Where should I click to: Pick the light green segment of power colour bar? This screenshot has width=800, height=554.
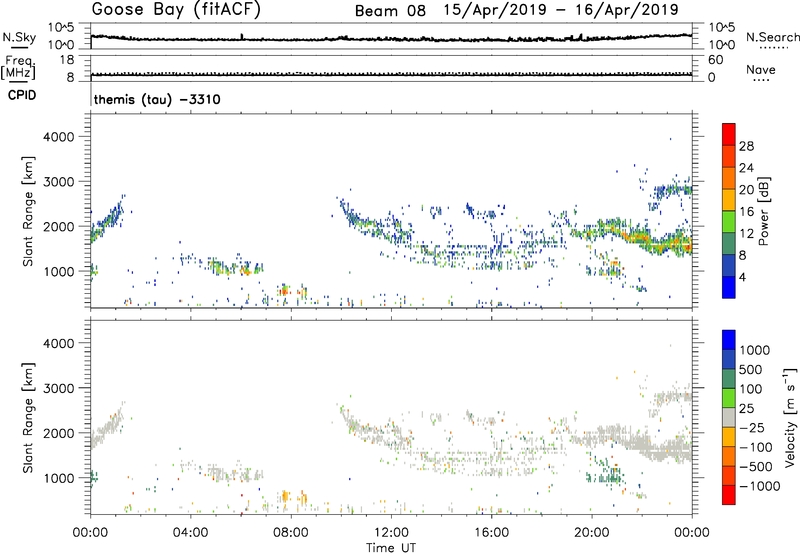coord(729,222)
